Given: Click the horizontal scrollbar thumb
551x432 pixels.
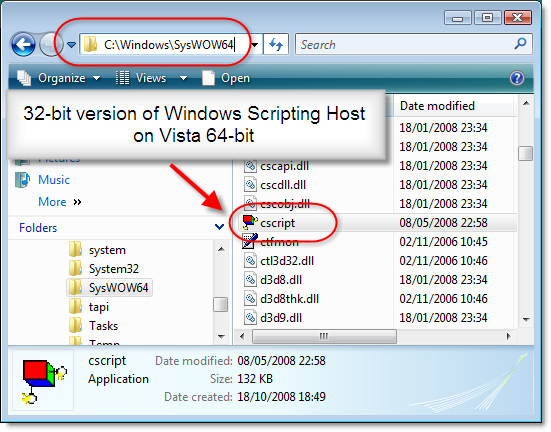Looking at the screenshot, I should (324, 336).
